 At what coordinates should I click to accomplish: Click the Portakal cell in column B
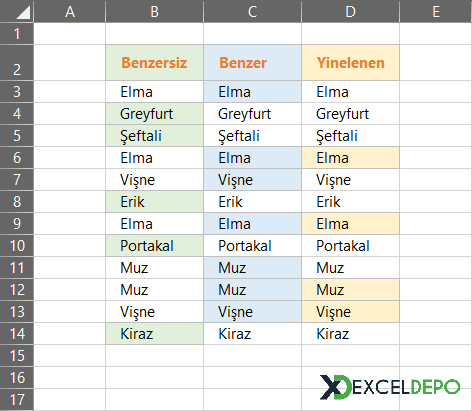click(x=154, y=246)
